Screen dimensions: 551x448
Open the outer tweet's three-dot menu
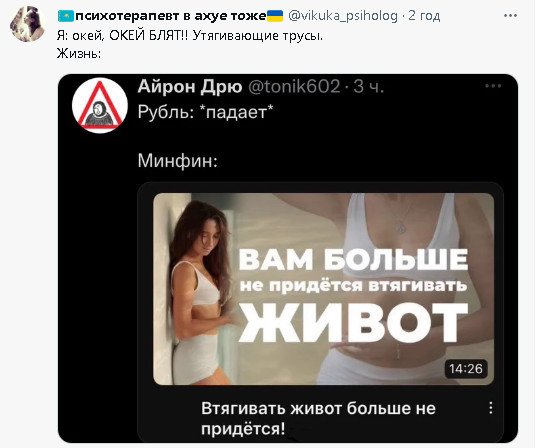pos(510,16)
